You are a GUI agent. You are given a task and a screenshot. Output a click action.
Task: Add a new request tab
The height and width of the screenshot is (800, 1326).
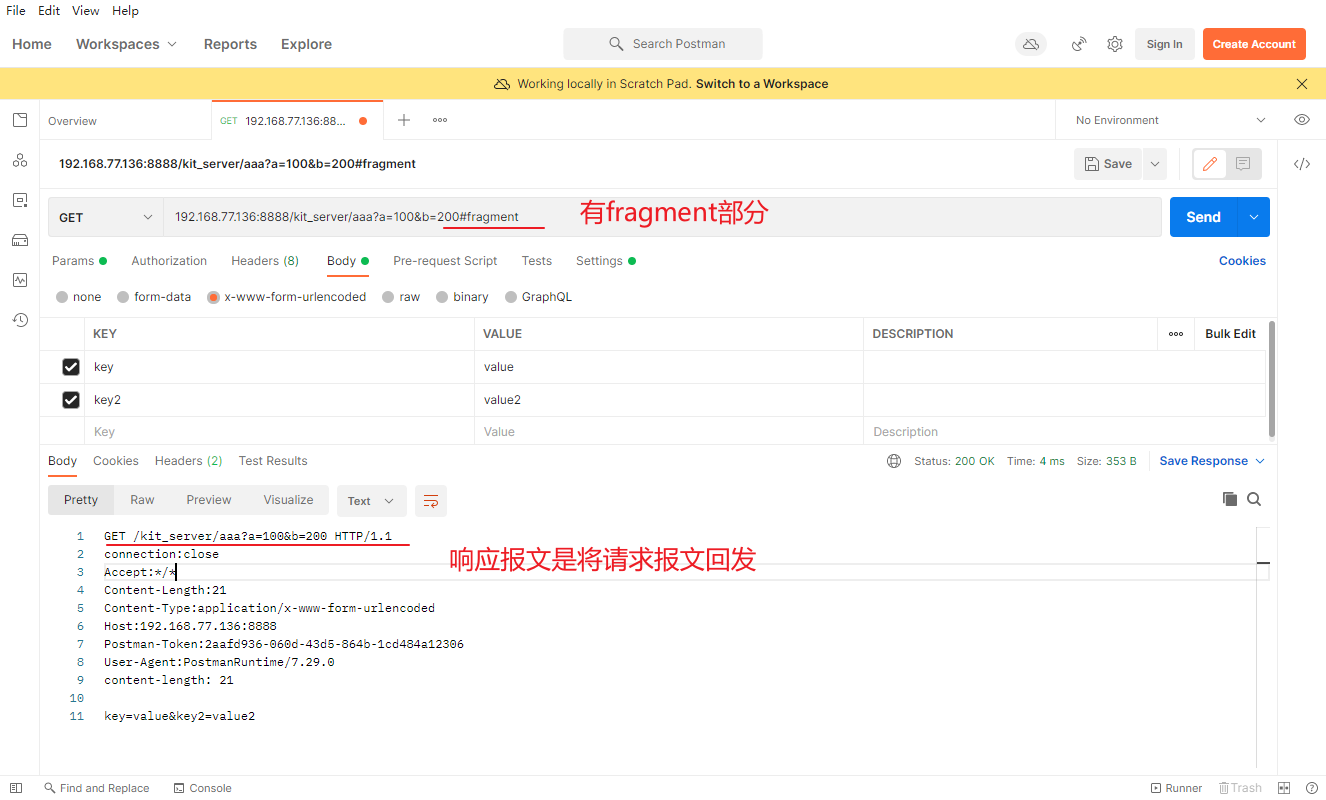click(404, 120)
